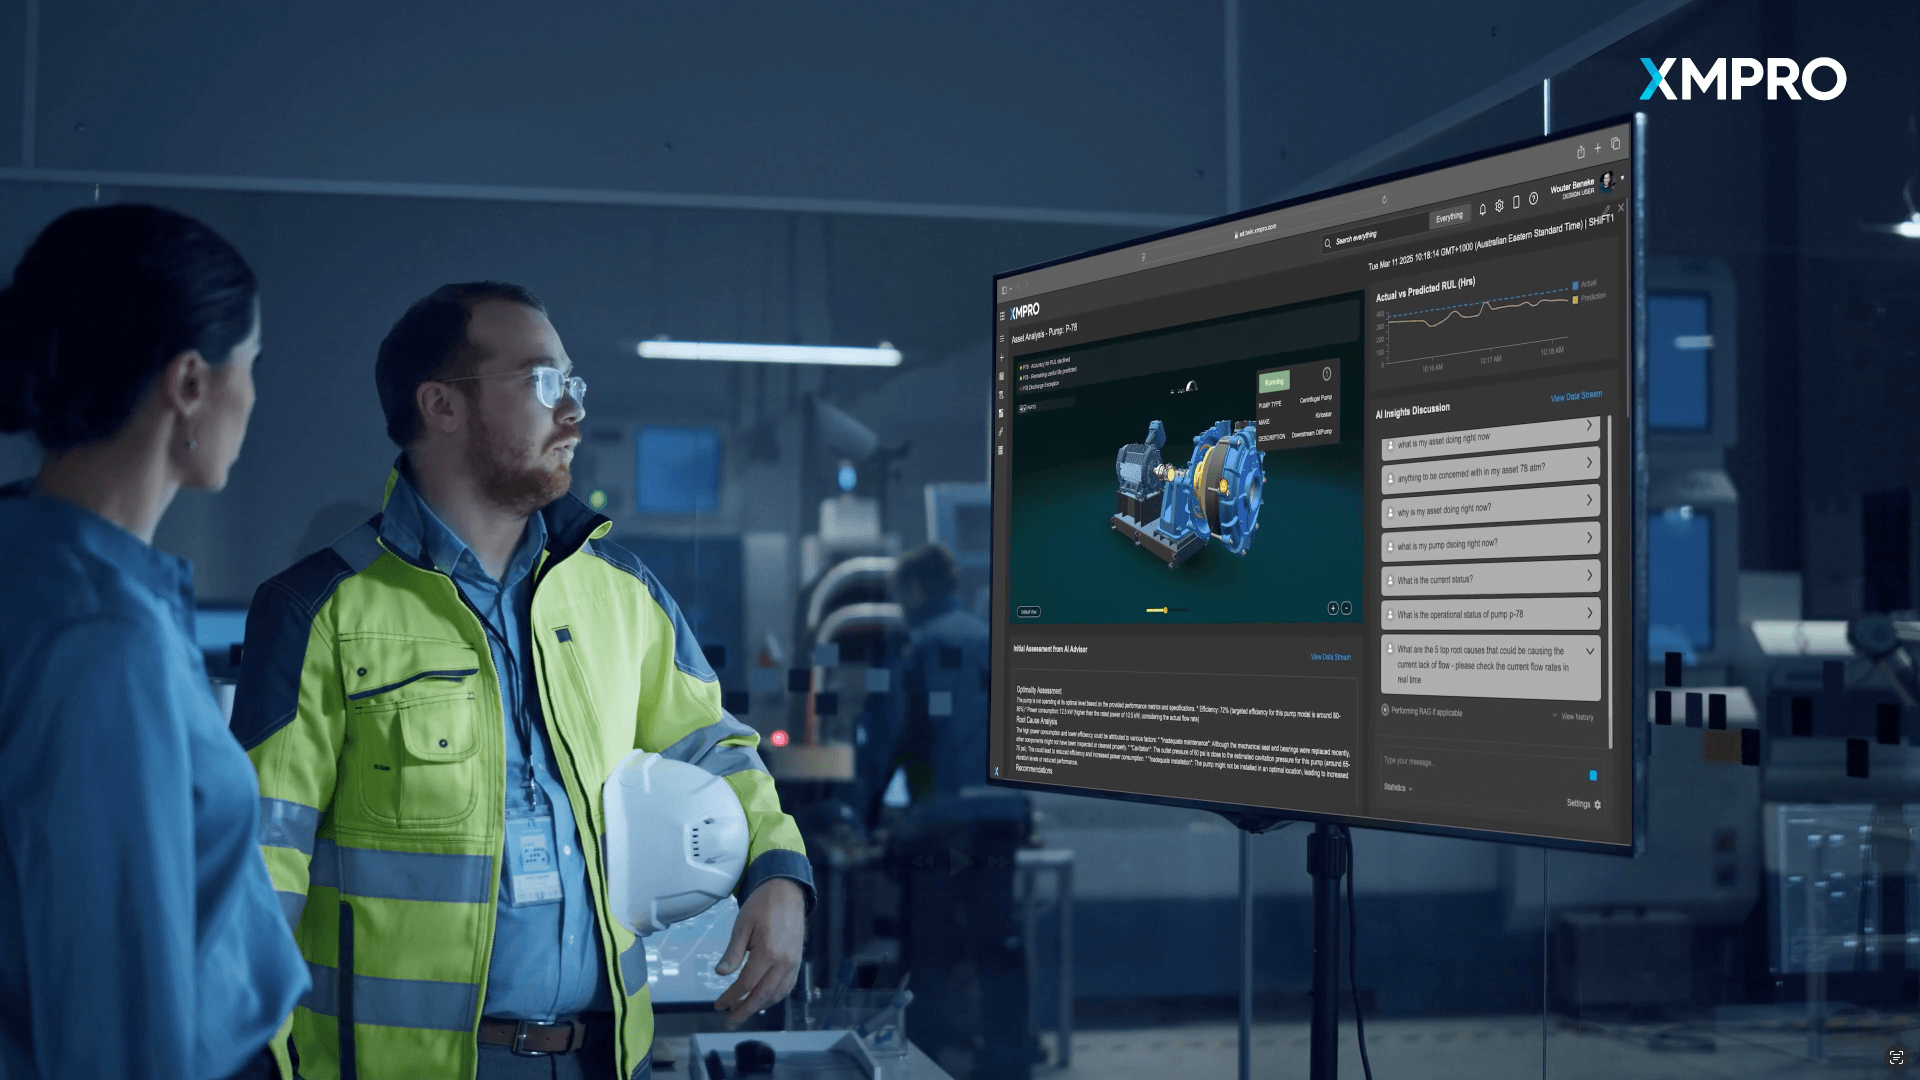
Task: Open the settings gear in top bar
Action: [x=1499, y=206]
